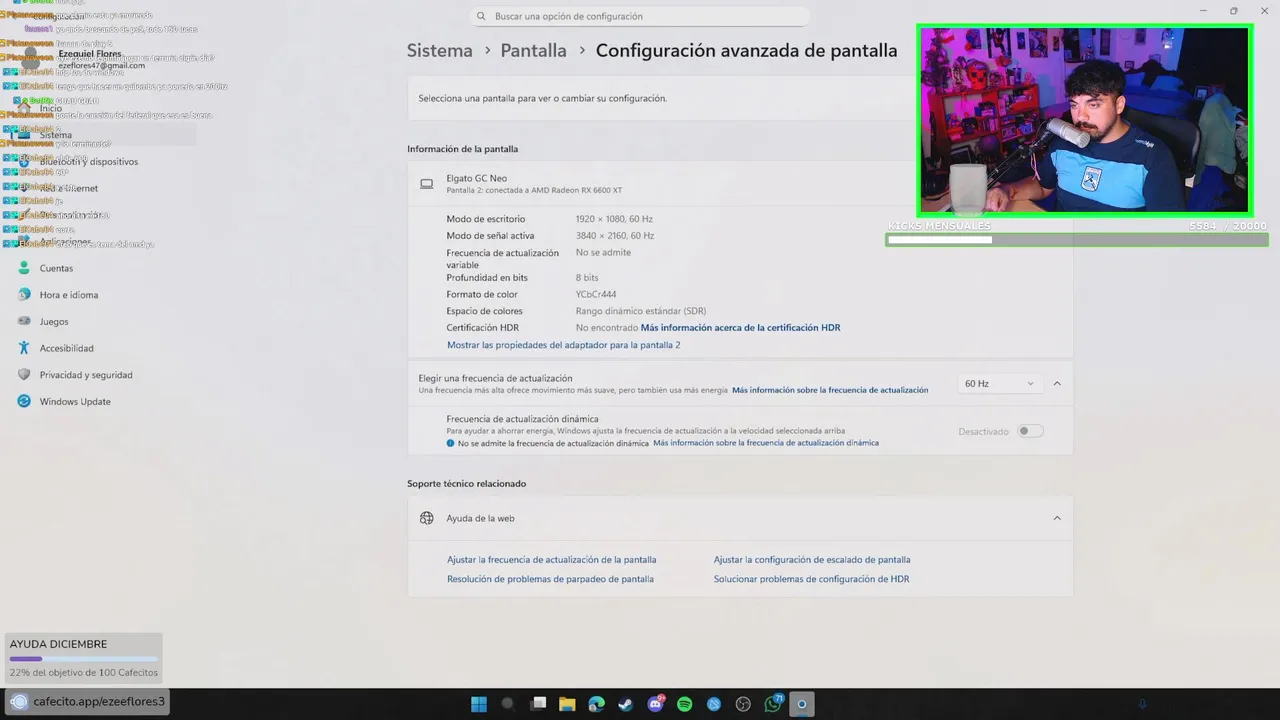Screen dimensions: 1280x720
Task: Click the Elgato GC Neo display name
Action: pos(476,178)
